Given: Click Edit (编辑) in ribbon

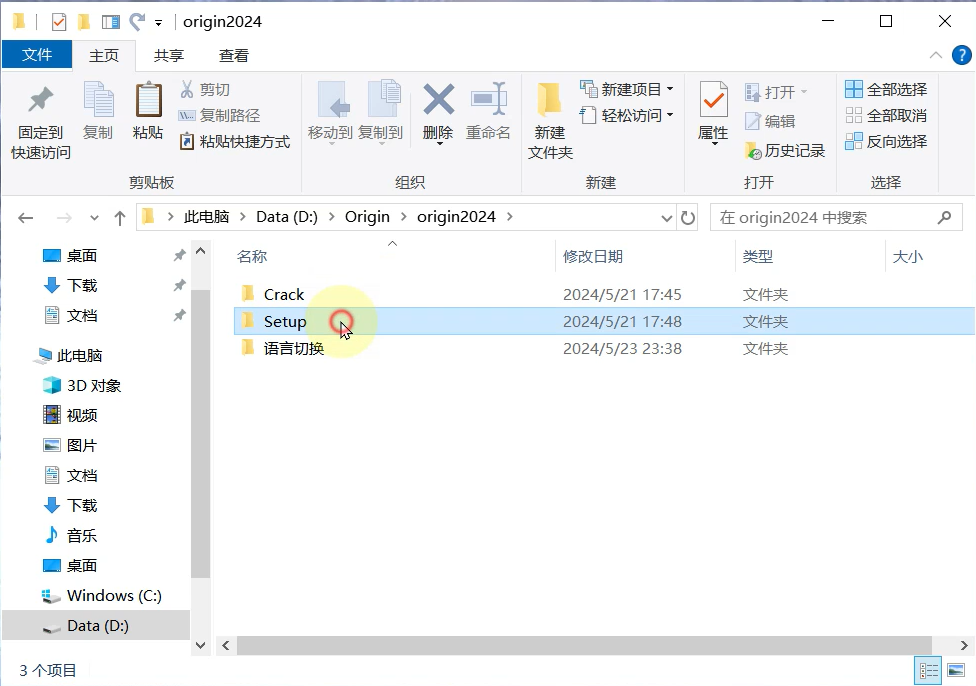Looking at the screenshot, I should 771,121.
